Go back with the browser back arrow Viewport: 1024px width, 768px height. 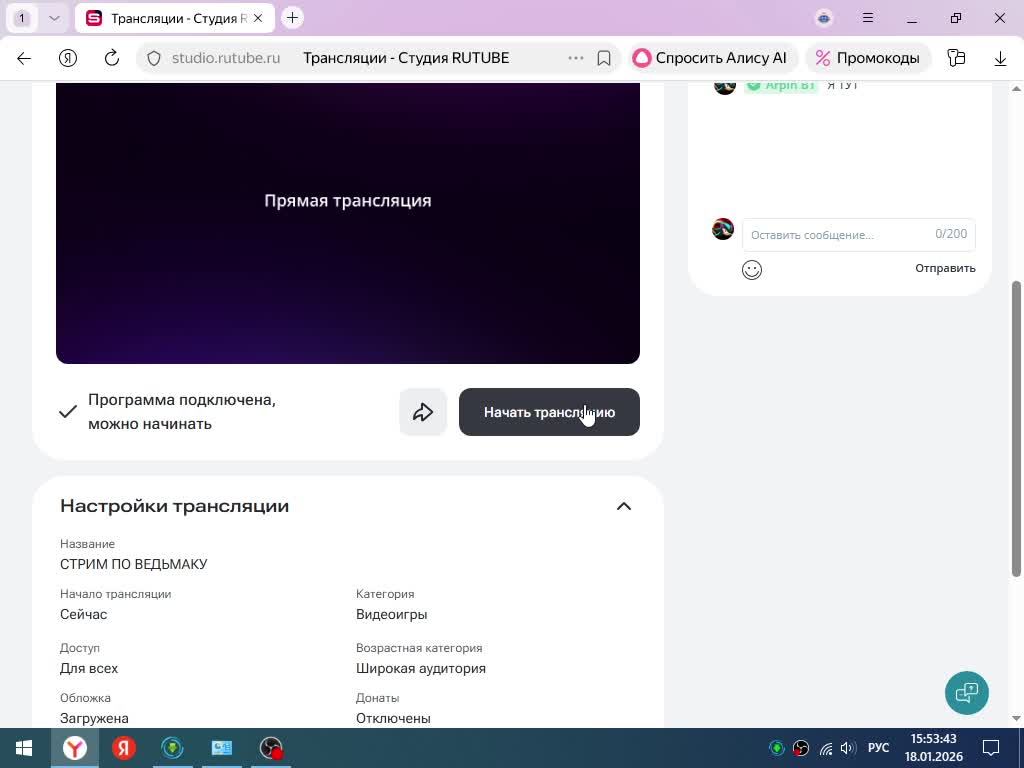point(24,58)
